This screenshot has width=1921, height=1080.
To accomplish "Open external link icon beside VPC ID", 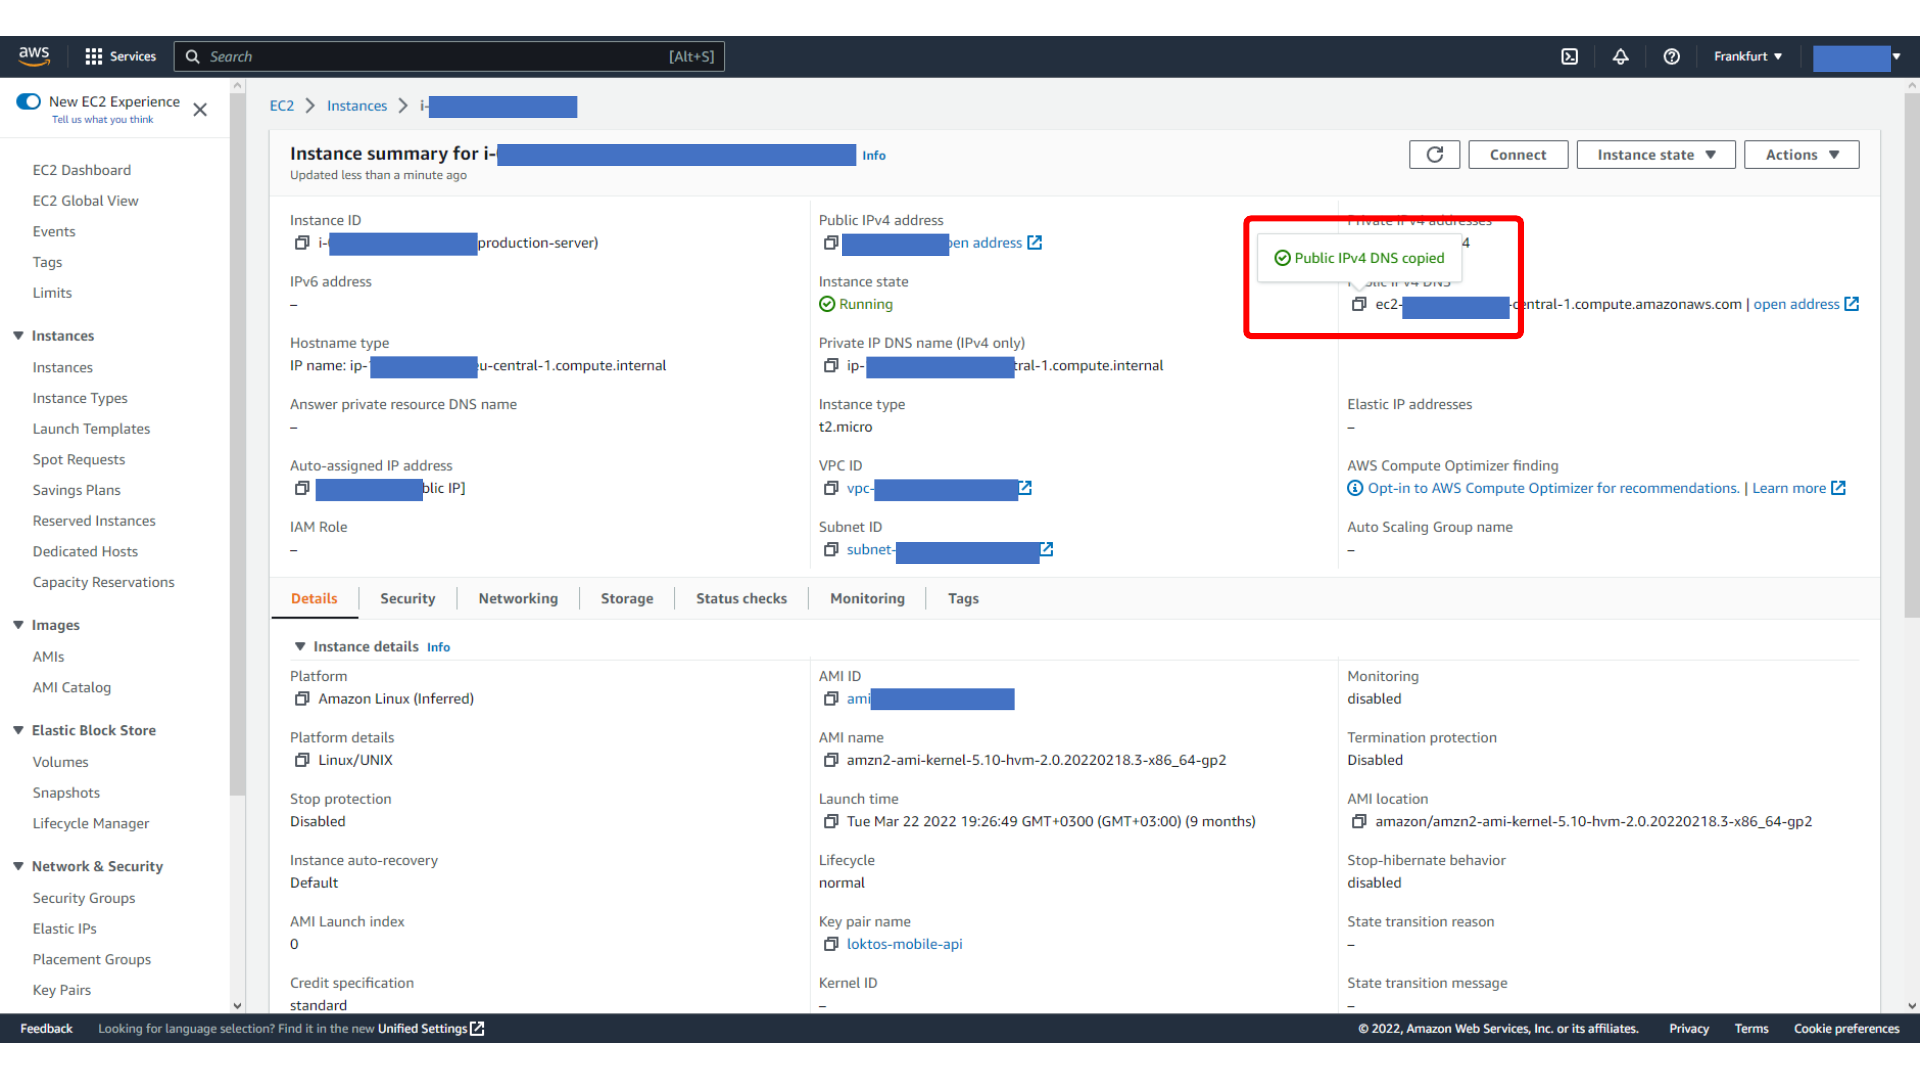I will coord(1025,488).
